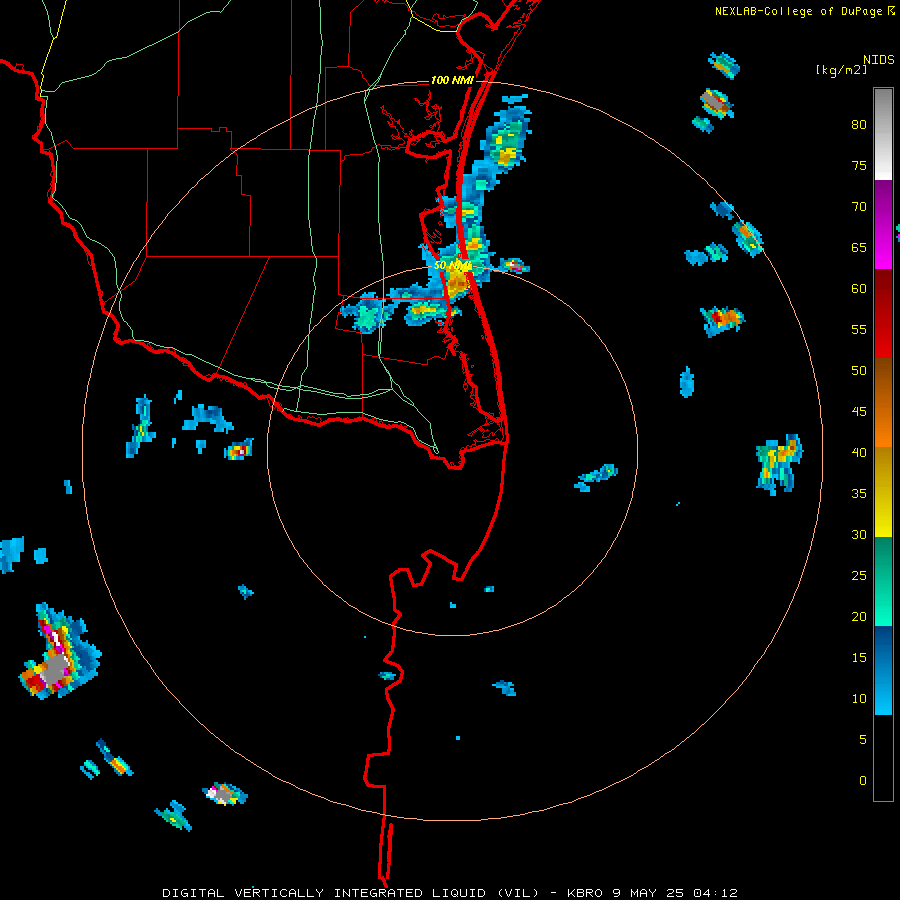Pick the red segment of the color bar
900x900 pixels.
pos(883,313)
